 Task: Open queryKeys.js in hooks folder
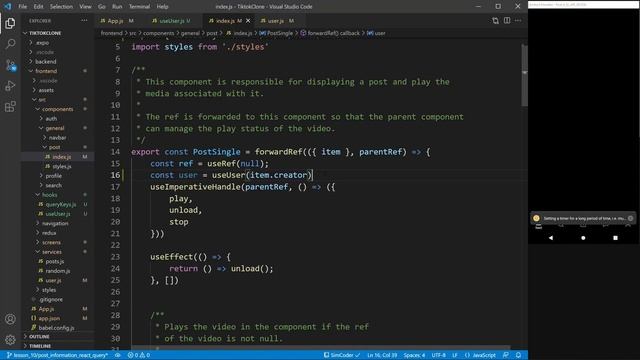[60, 204]
